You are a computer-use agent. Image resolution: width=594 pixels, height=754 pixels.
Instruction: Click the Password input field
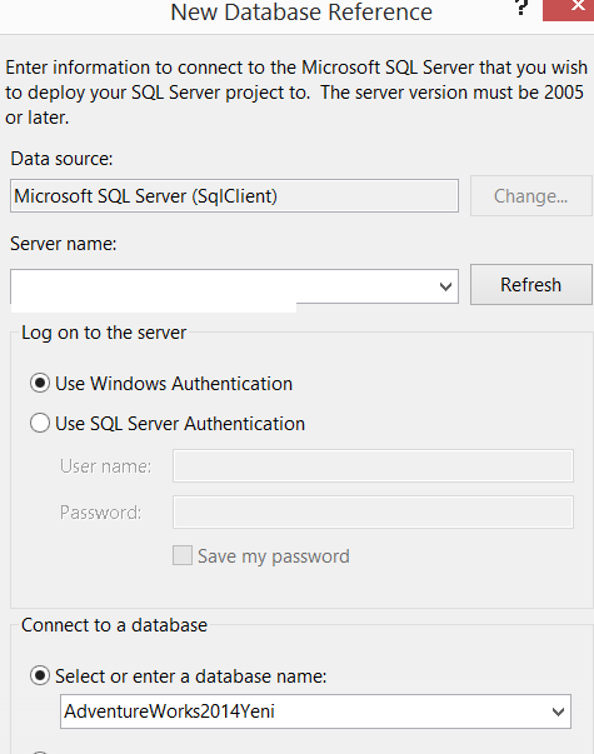pyautogui.click(x=373, y=512)
